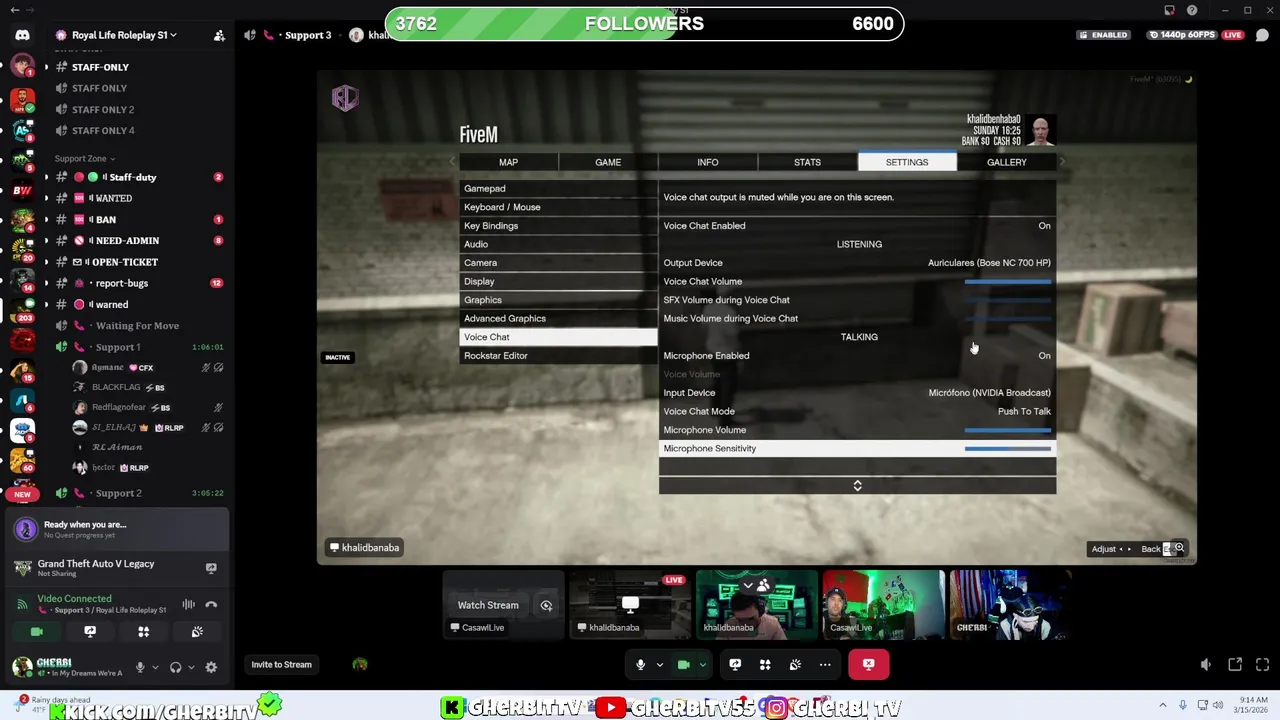Viewport: 1280px width, 720px height.
Task: Adjust Microphone Volume slider in stream
Action: (x=1008, y=430)
